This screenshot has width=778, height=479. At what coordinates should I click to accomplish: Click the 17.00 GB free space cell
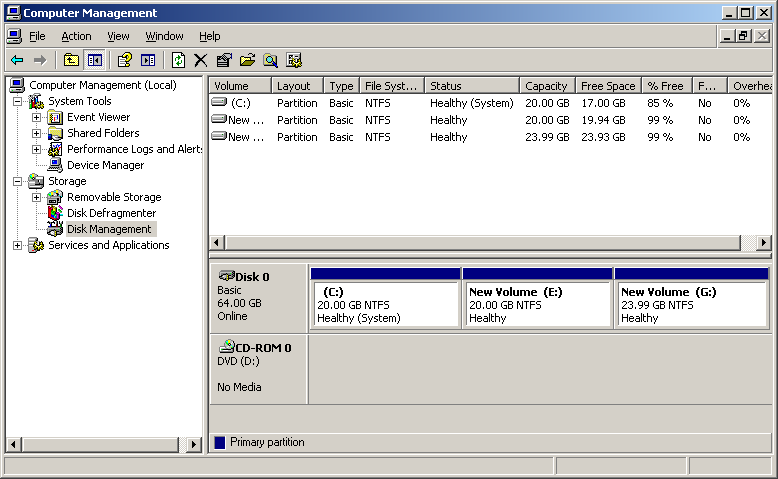click(603, 103)
